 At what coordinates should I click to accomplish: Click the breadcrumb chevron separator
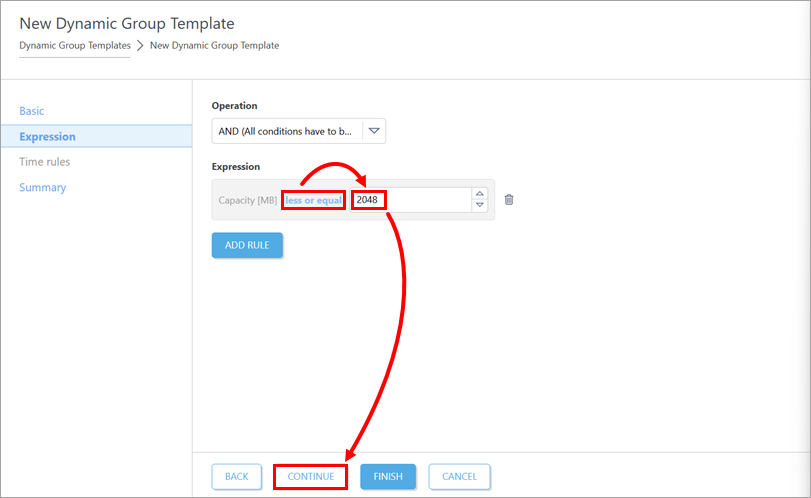(140, 46)
